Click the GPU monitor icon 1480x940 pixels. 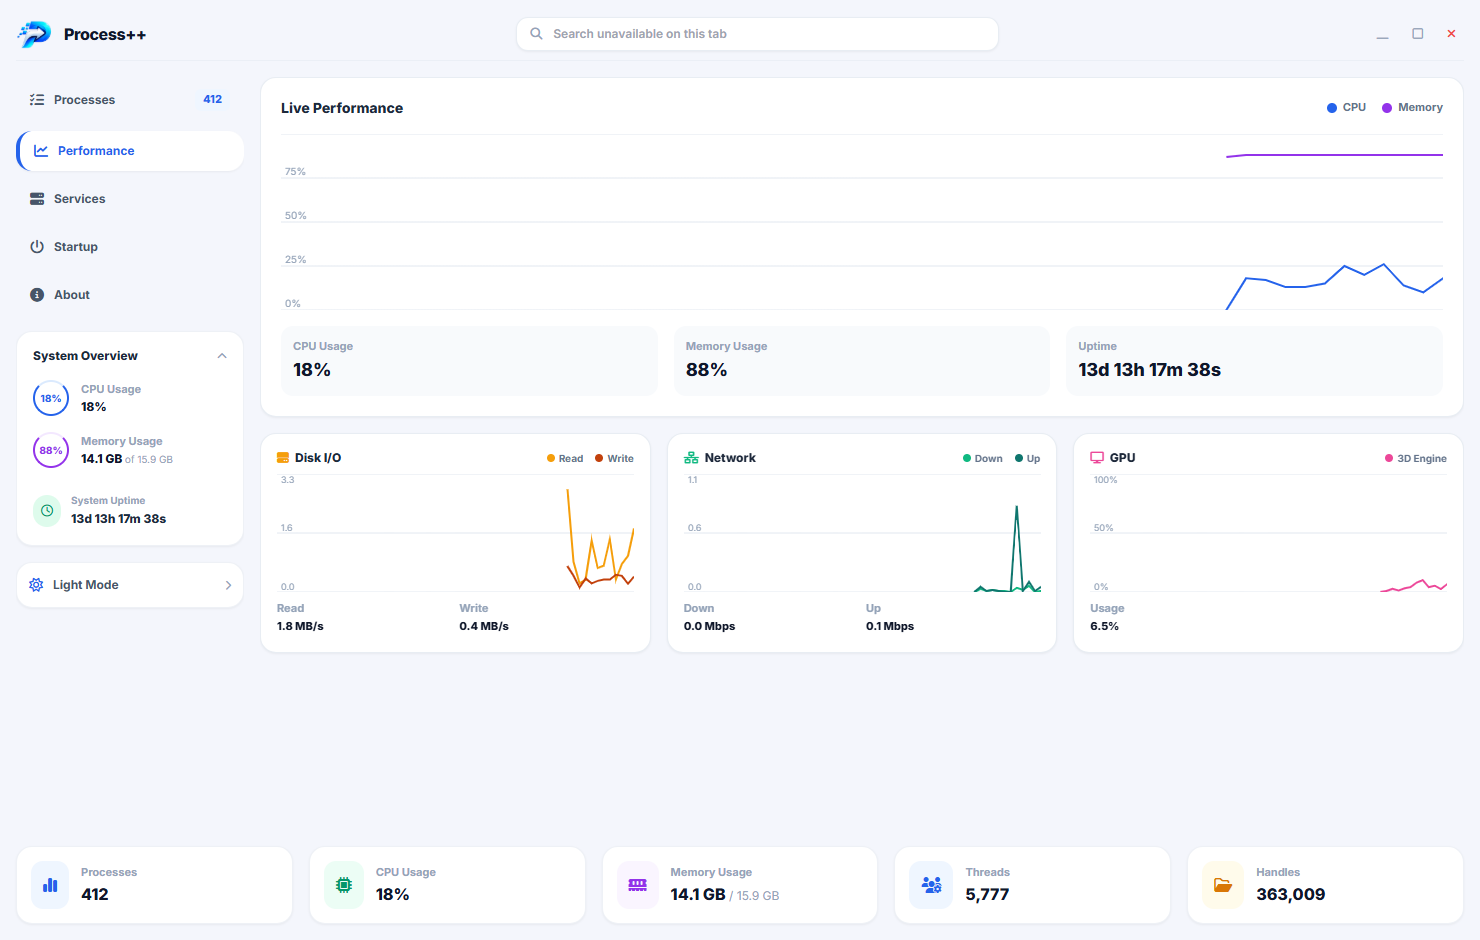(1097, 458)
